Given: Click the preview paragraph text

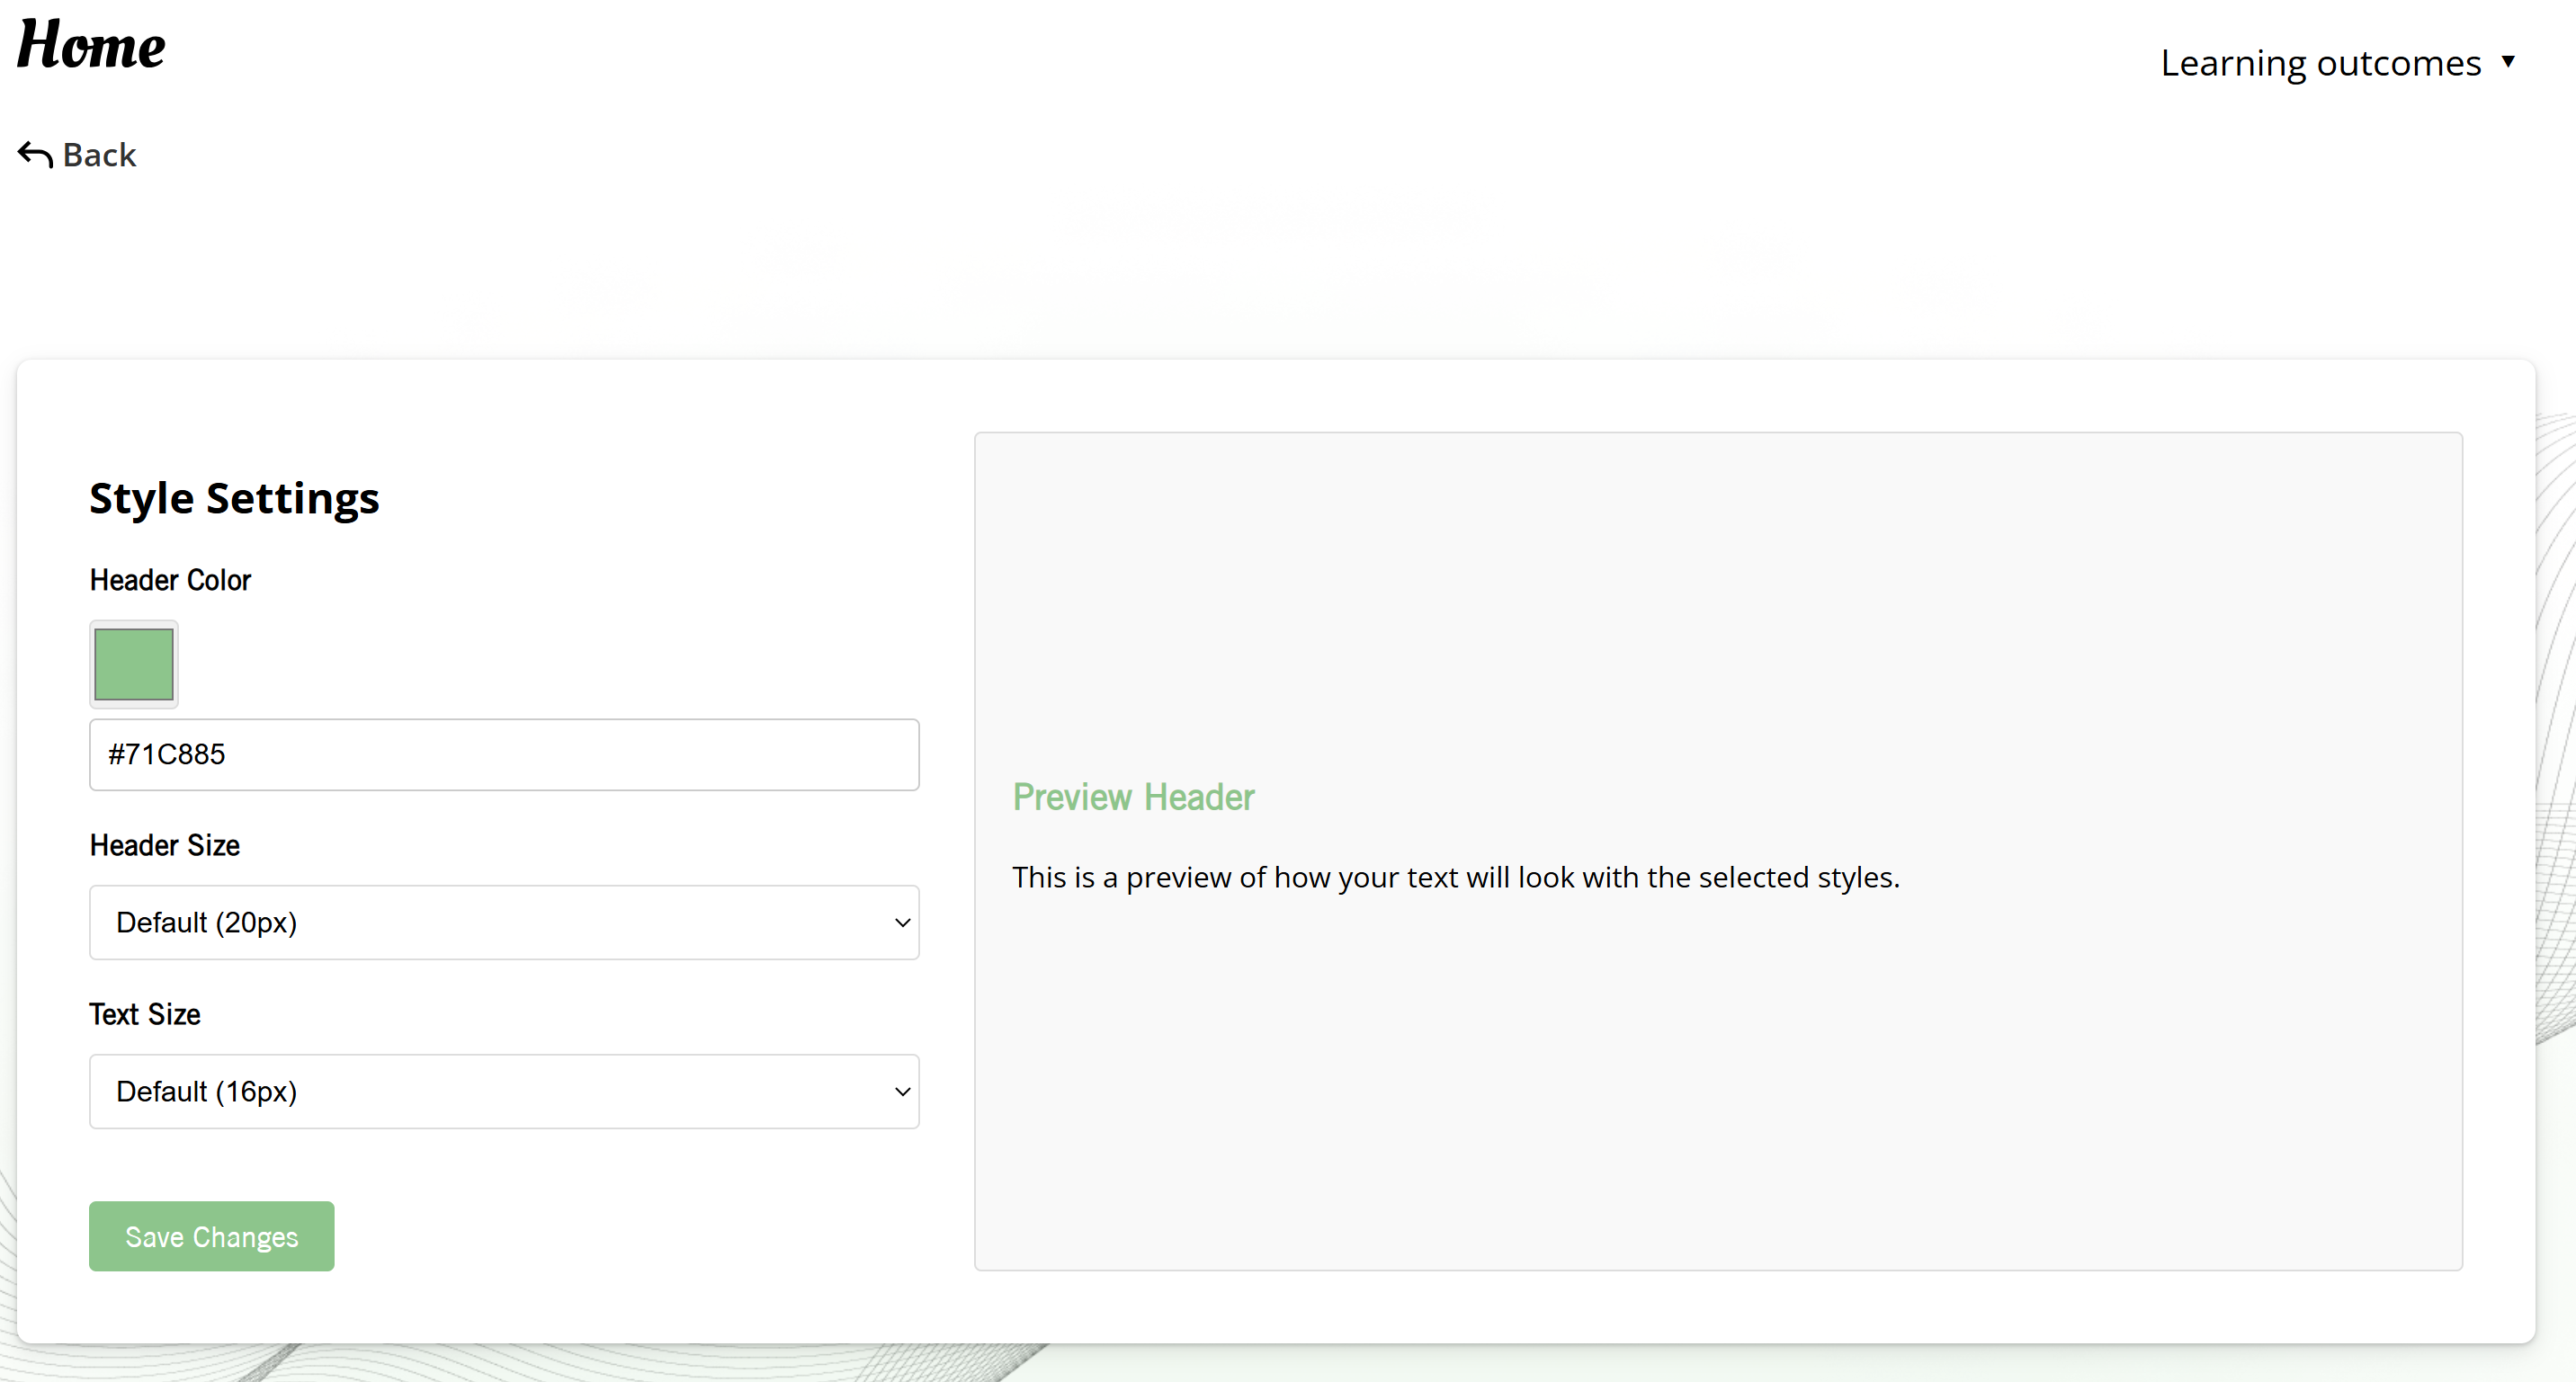Looking at the screenshot, I should coord(1455,877).
